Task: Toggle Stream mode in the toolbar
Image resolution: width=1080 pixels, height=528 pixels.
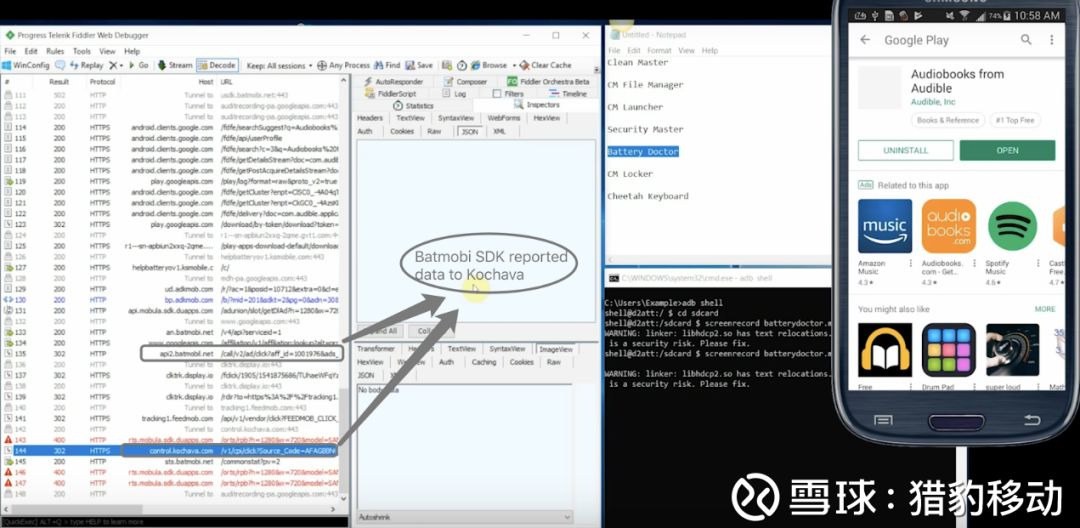Action: (175, 65)
